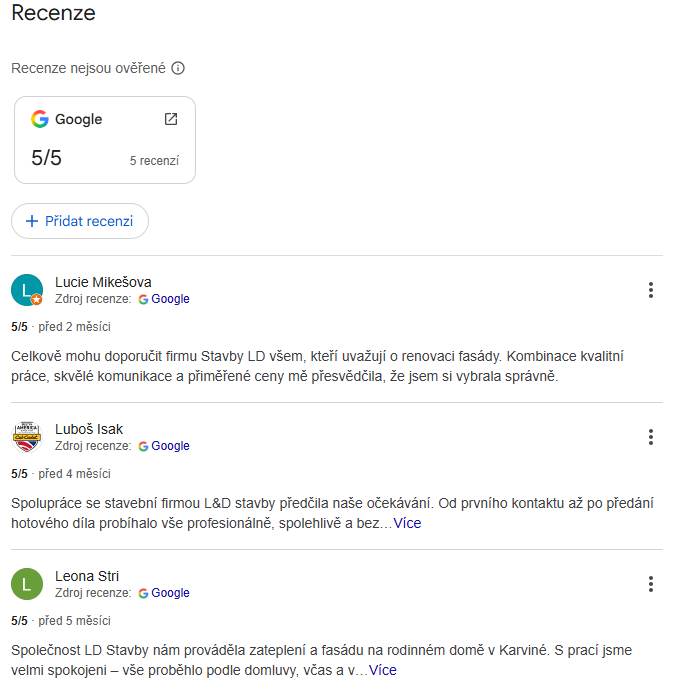Viewport: 700px width, 698px height.
Task: Click the 'Recenze' section heading
Action: pos(53,14)
